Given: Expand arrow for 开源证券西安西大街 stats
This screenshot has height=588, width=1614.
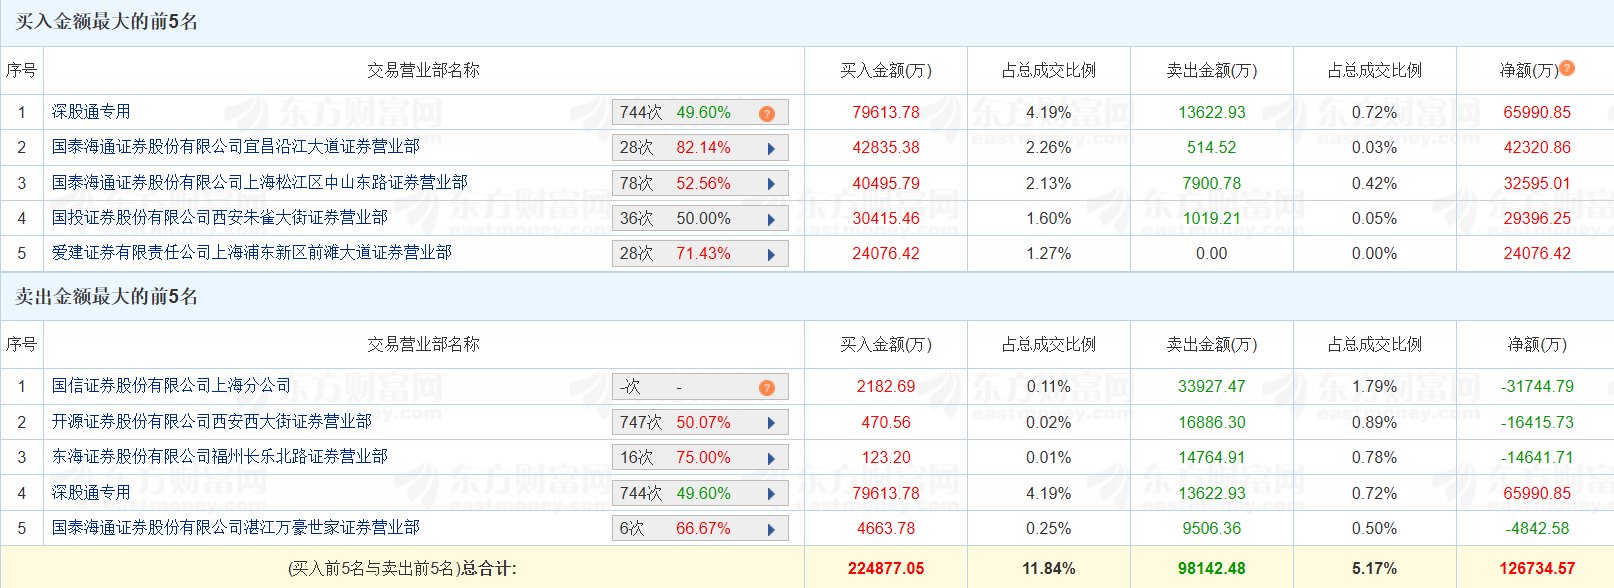Looking at the screenshot, I should pos(771,423).
